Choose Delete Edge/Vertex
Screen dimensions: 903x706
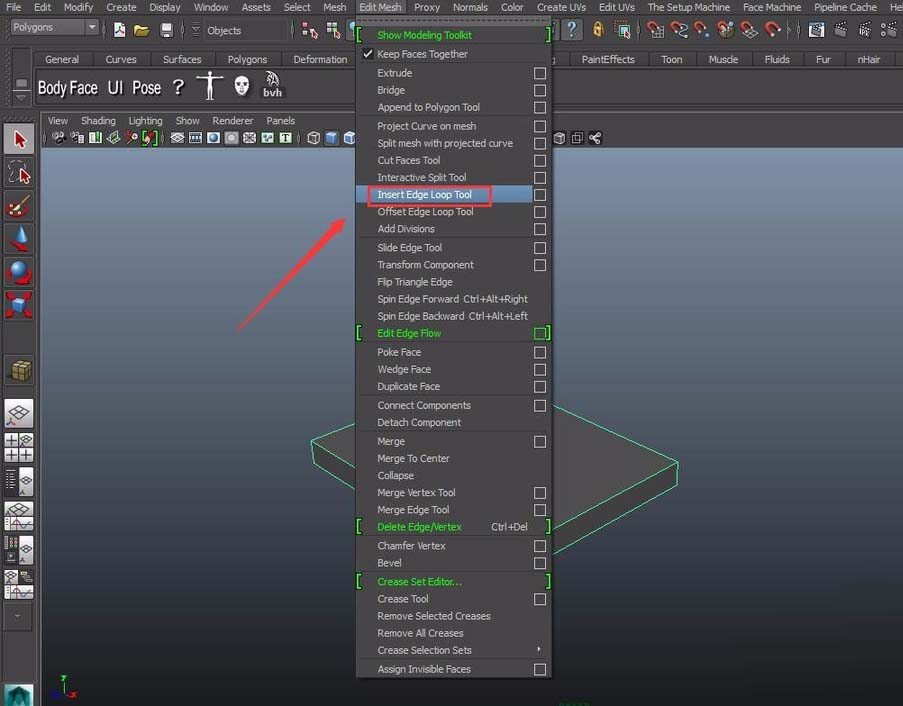click(x=419, y=527)
